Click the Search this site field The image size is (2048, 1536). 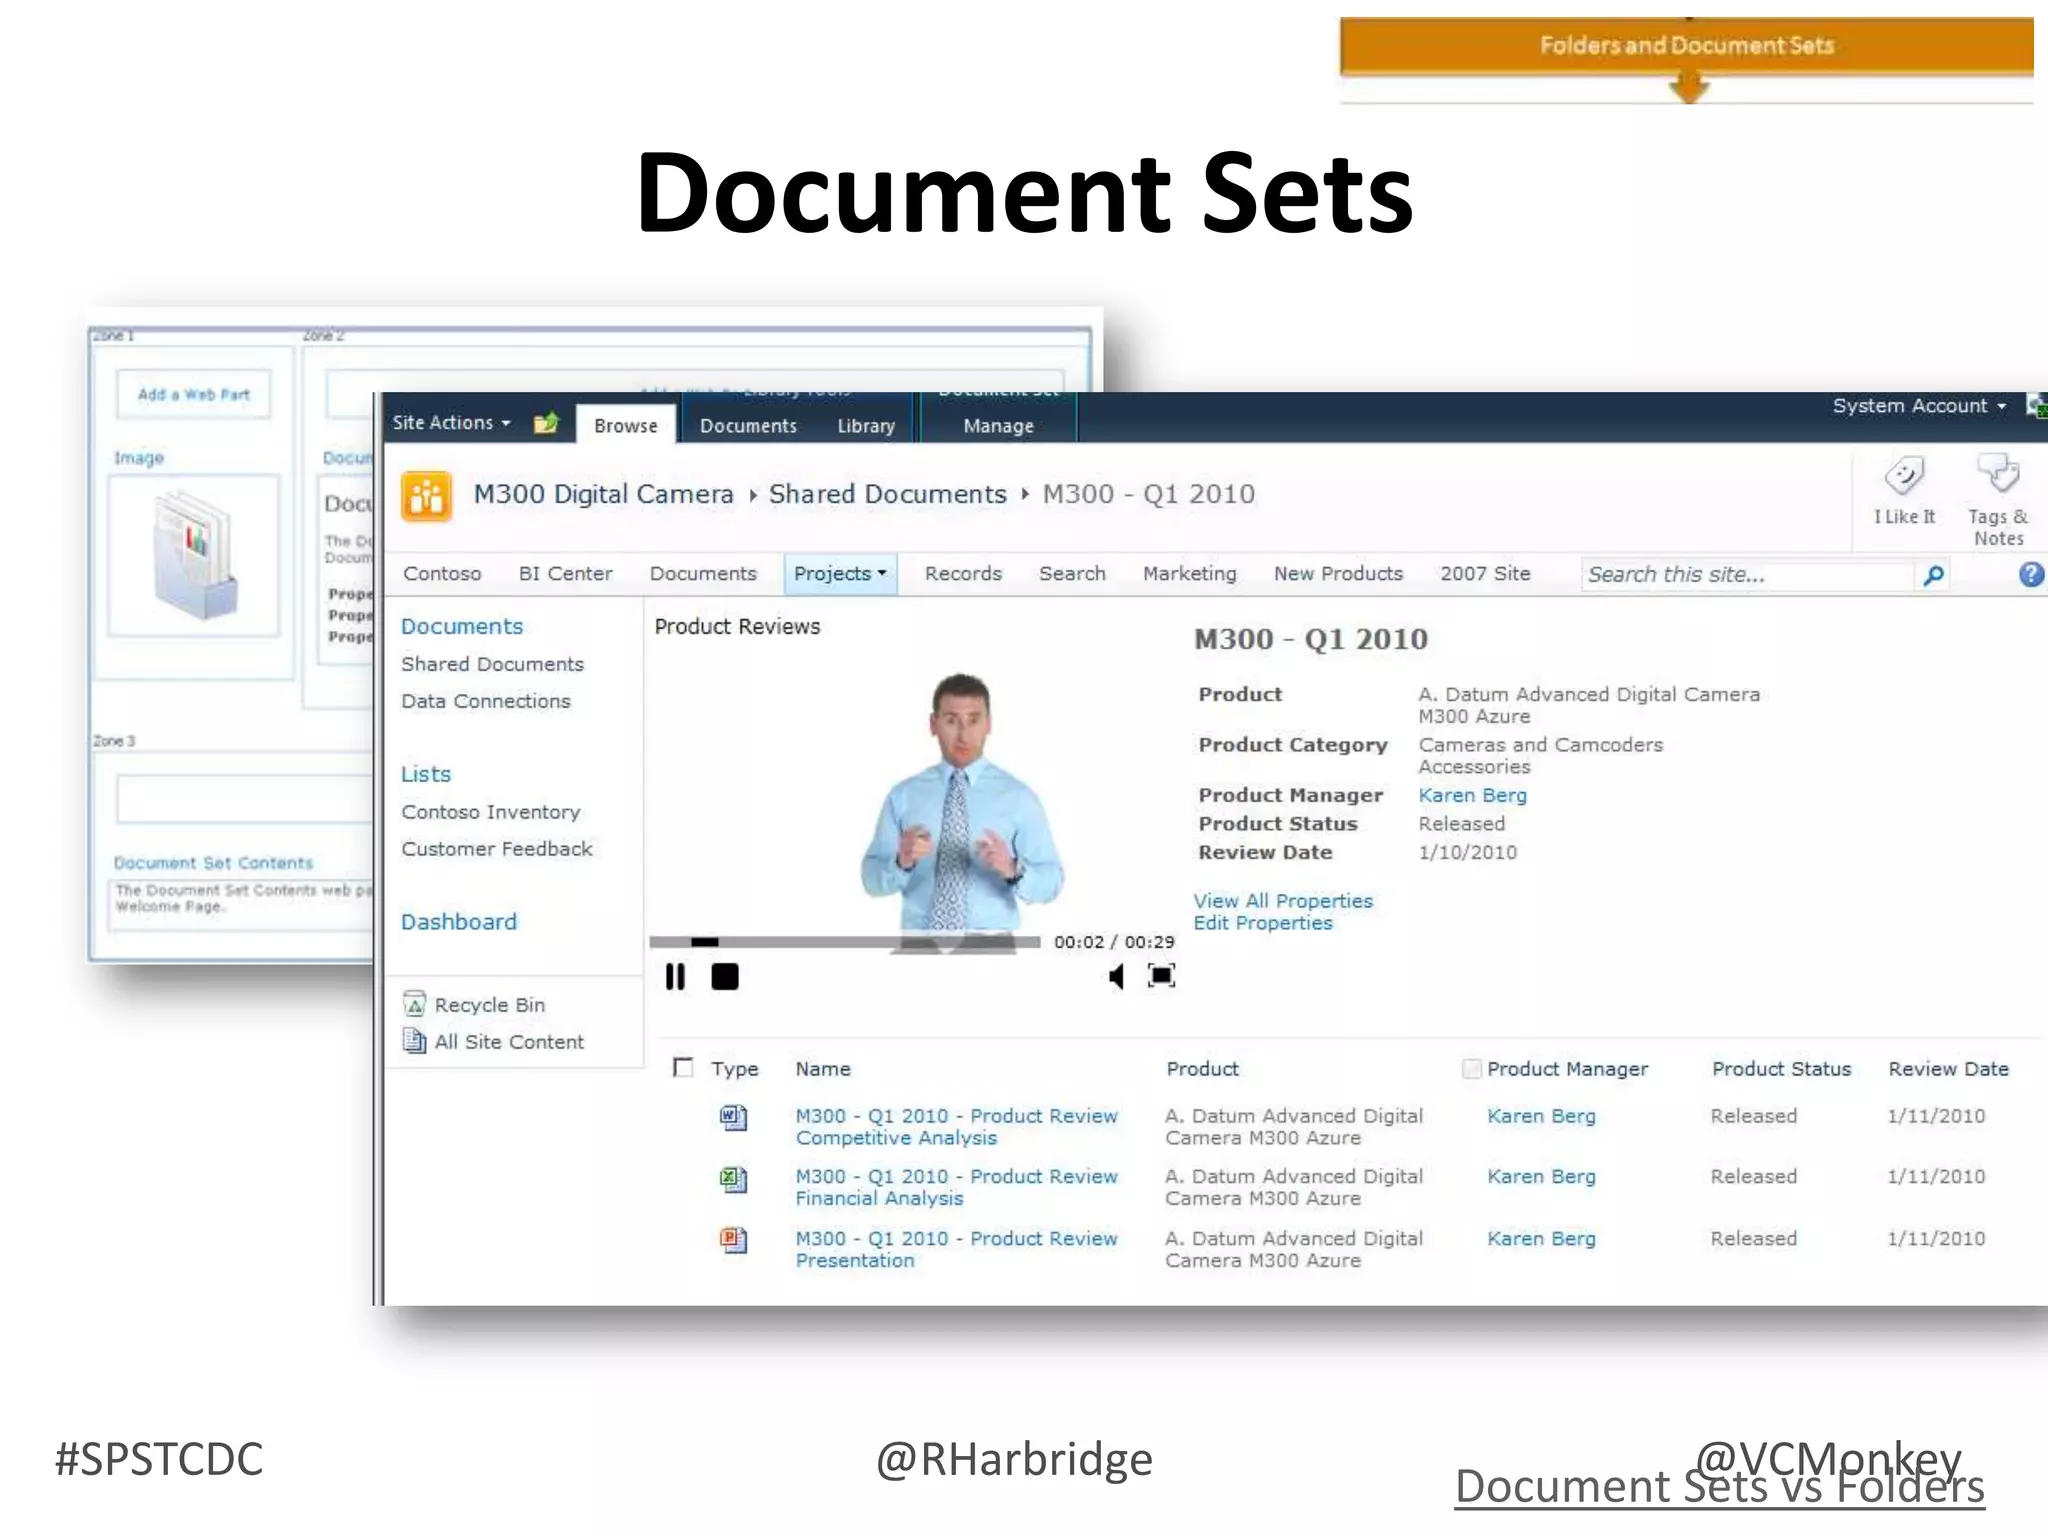point(1746,575)
